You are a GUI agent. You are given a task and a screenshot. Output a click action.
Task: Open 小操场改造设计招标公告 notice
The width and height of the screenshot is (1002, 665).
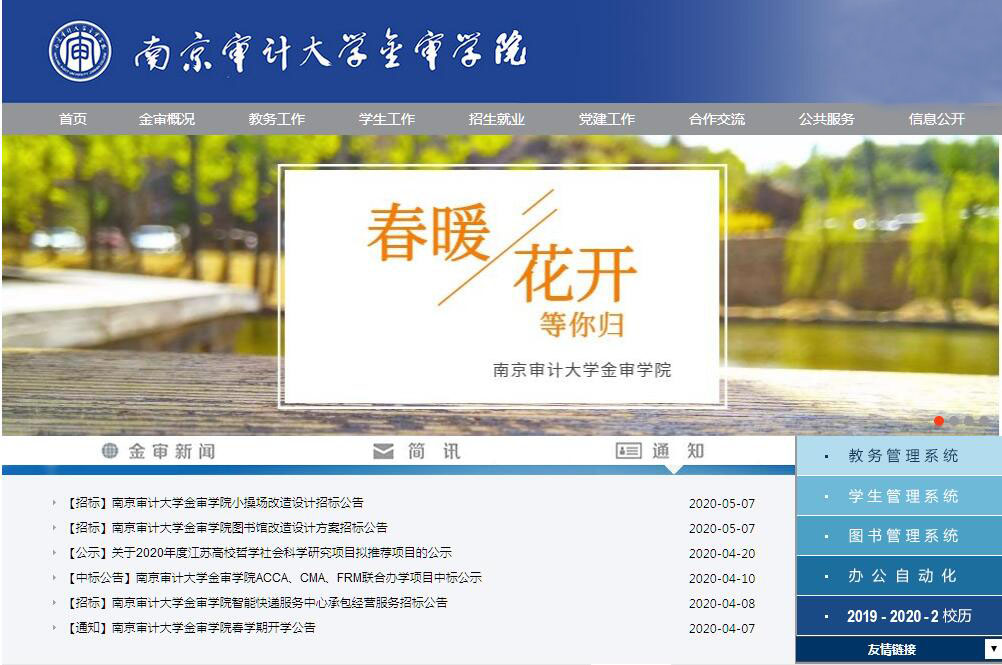click(x=216, y=503)
